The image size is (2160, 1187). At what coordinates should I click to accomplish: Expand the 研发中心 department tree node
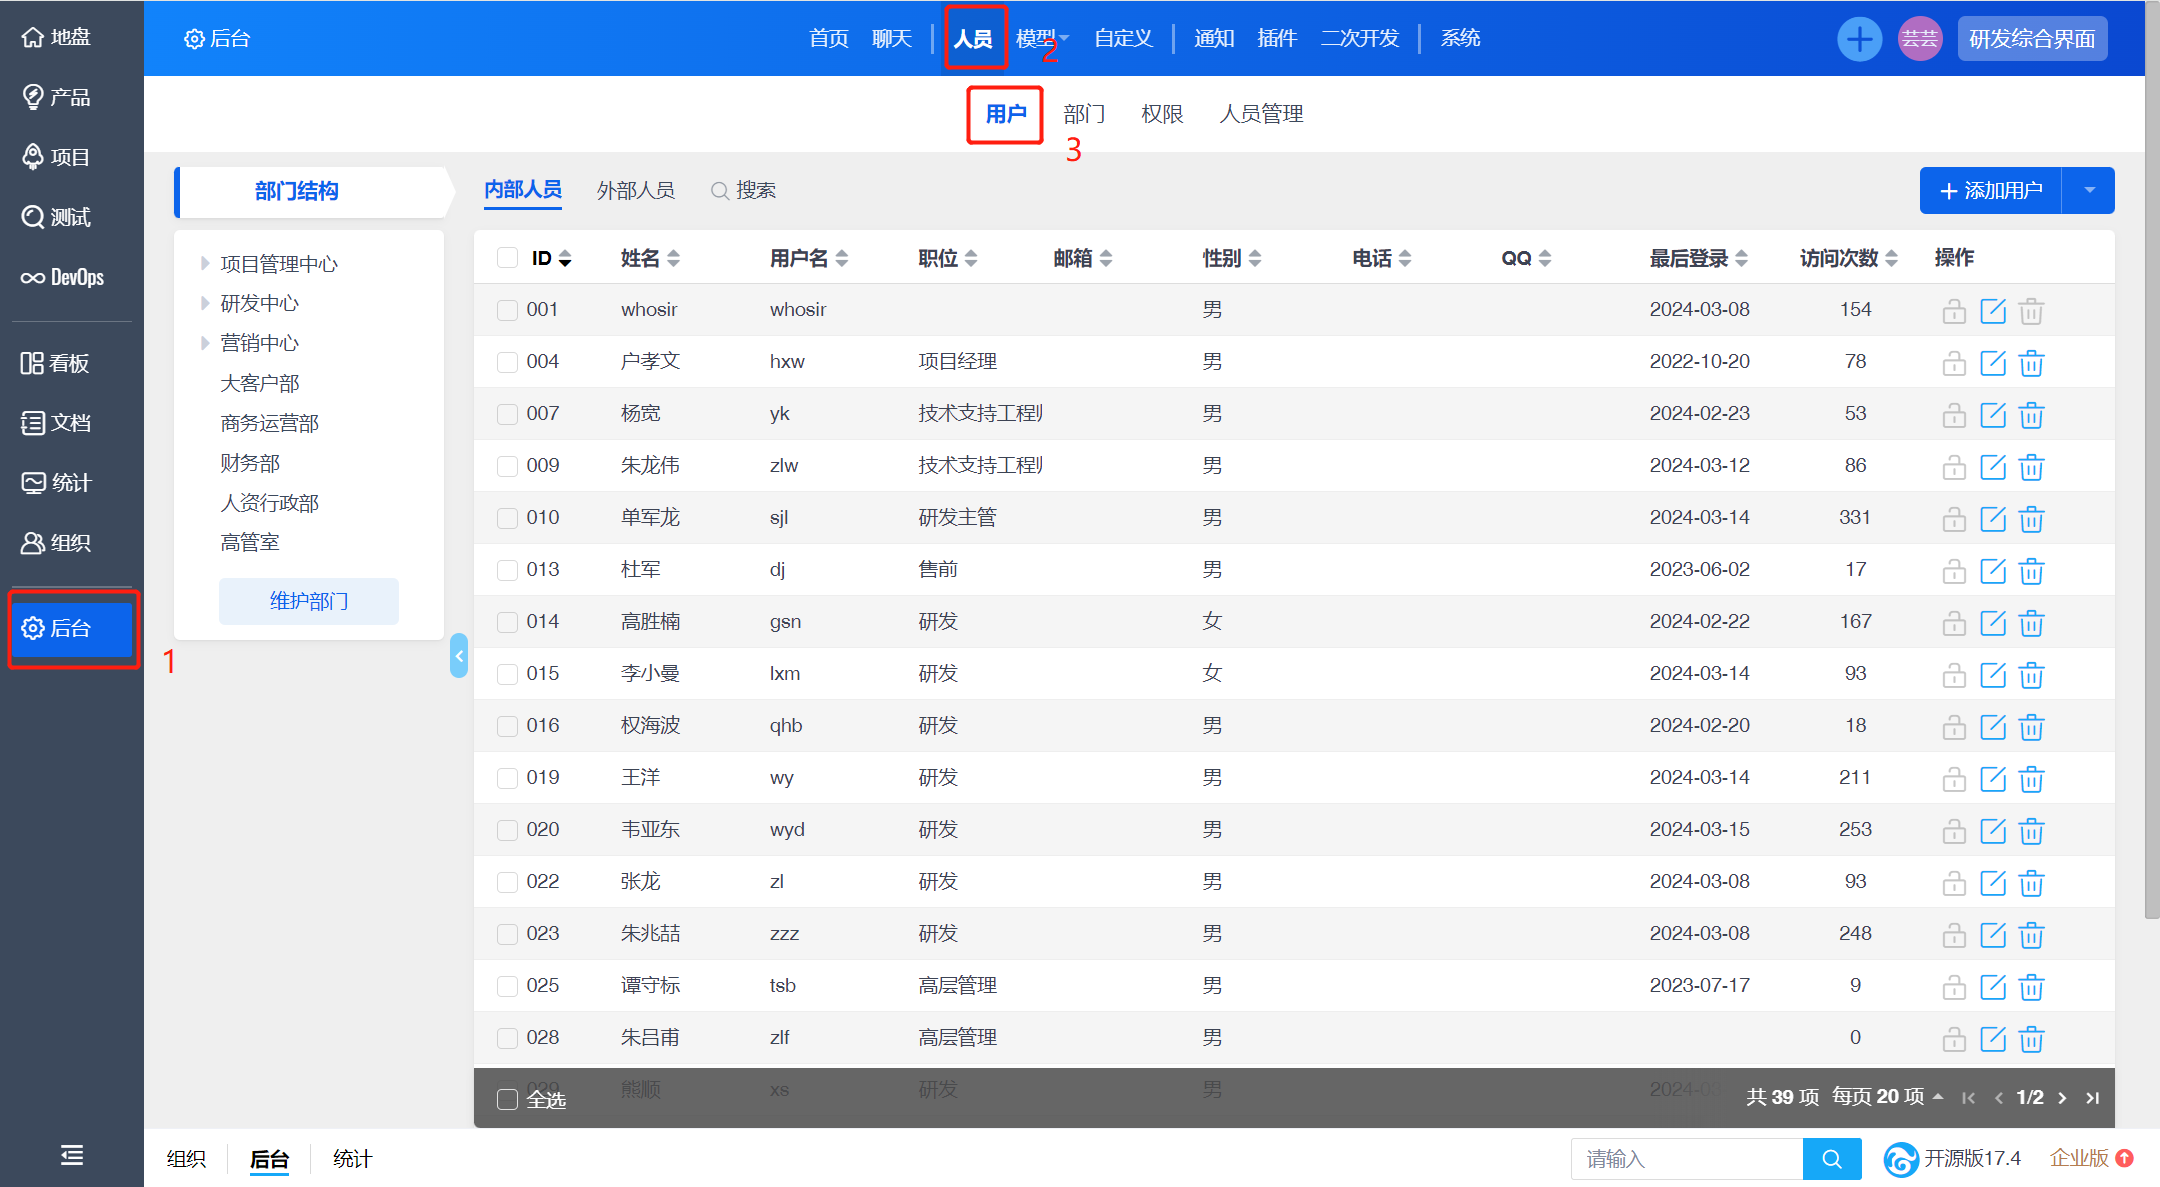point(205,303)
